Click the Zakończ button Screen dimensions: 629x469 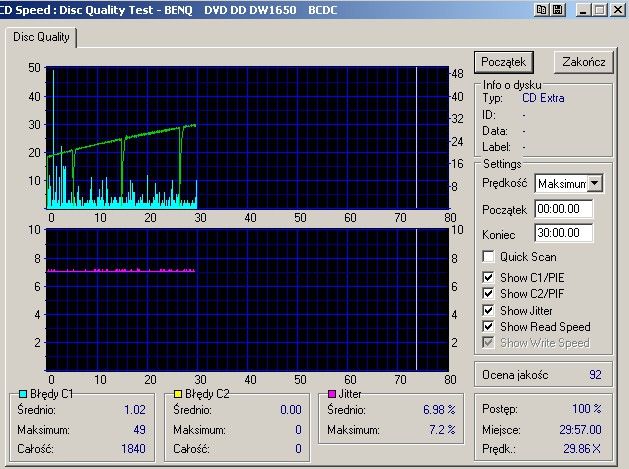(x=584, y=62)
